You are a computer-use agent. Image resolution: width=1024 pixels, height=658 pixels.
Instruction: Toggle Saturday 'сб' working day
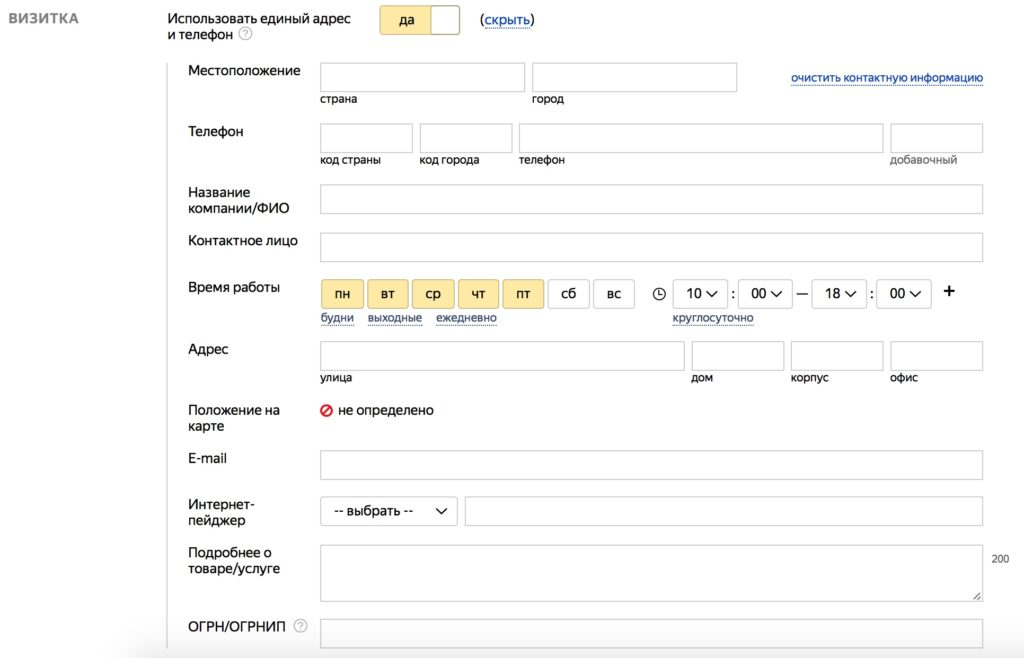[568, 294]
